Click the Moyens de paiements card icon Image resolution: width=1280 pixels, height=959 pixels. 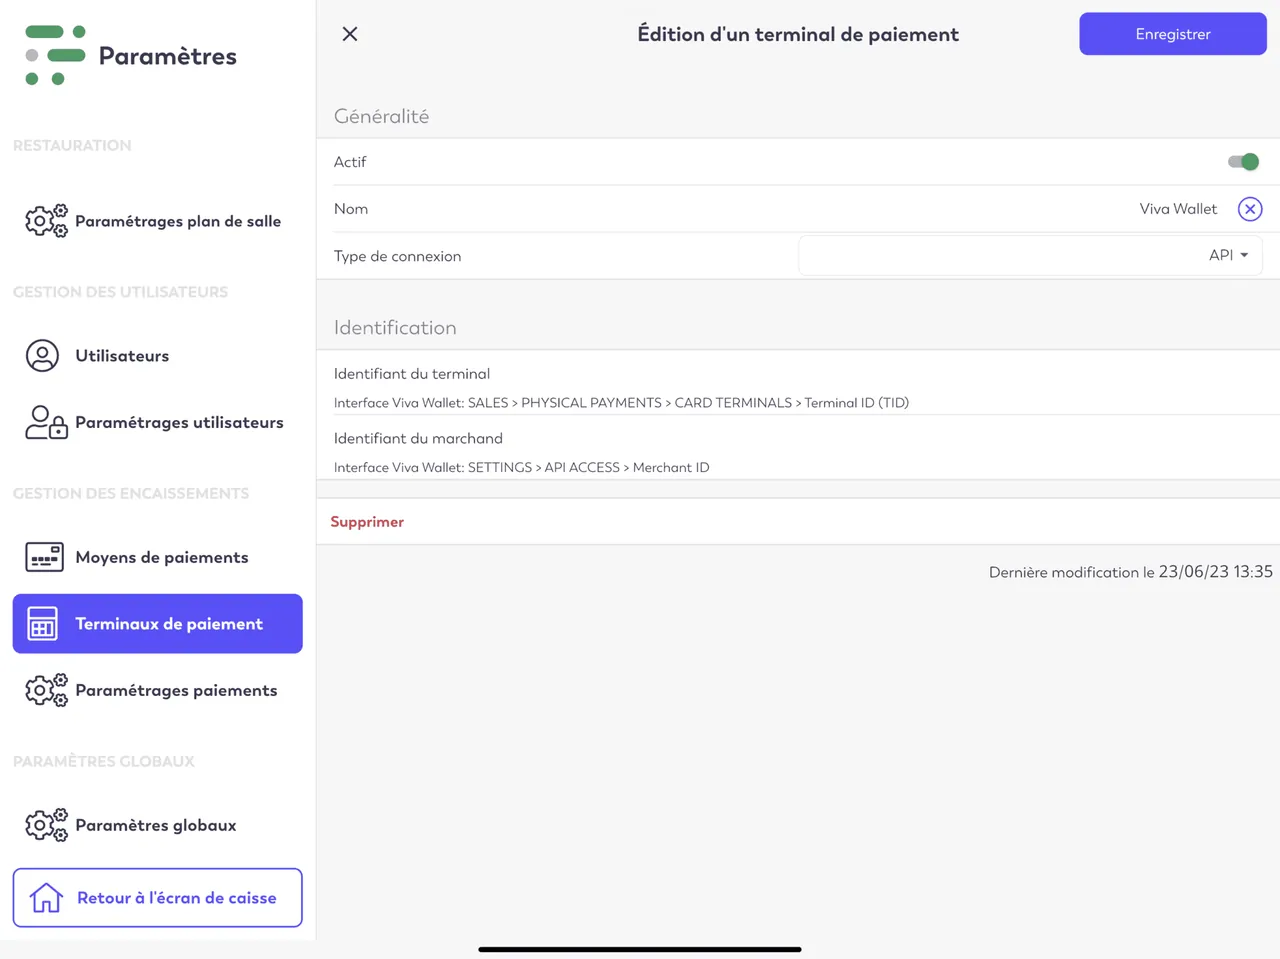coord(44,557)
